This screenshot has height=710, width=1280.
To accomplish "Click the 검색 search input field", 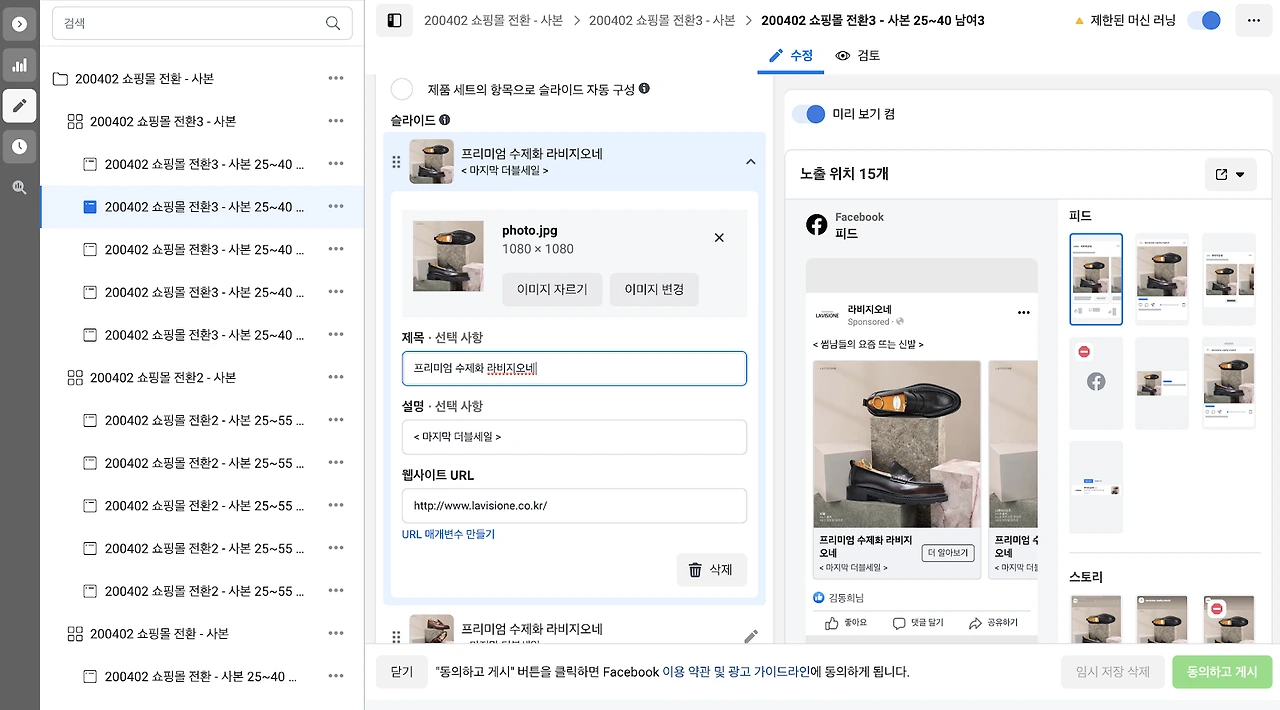I will coord(202,23).
